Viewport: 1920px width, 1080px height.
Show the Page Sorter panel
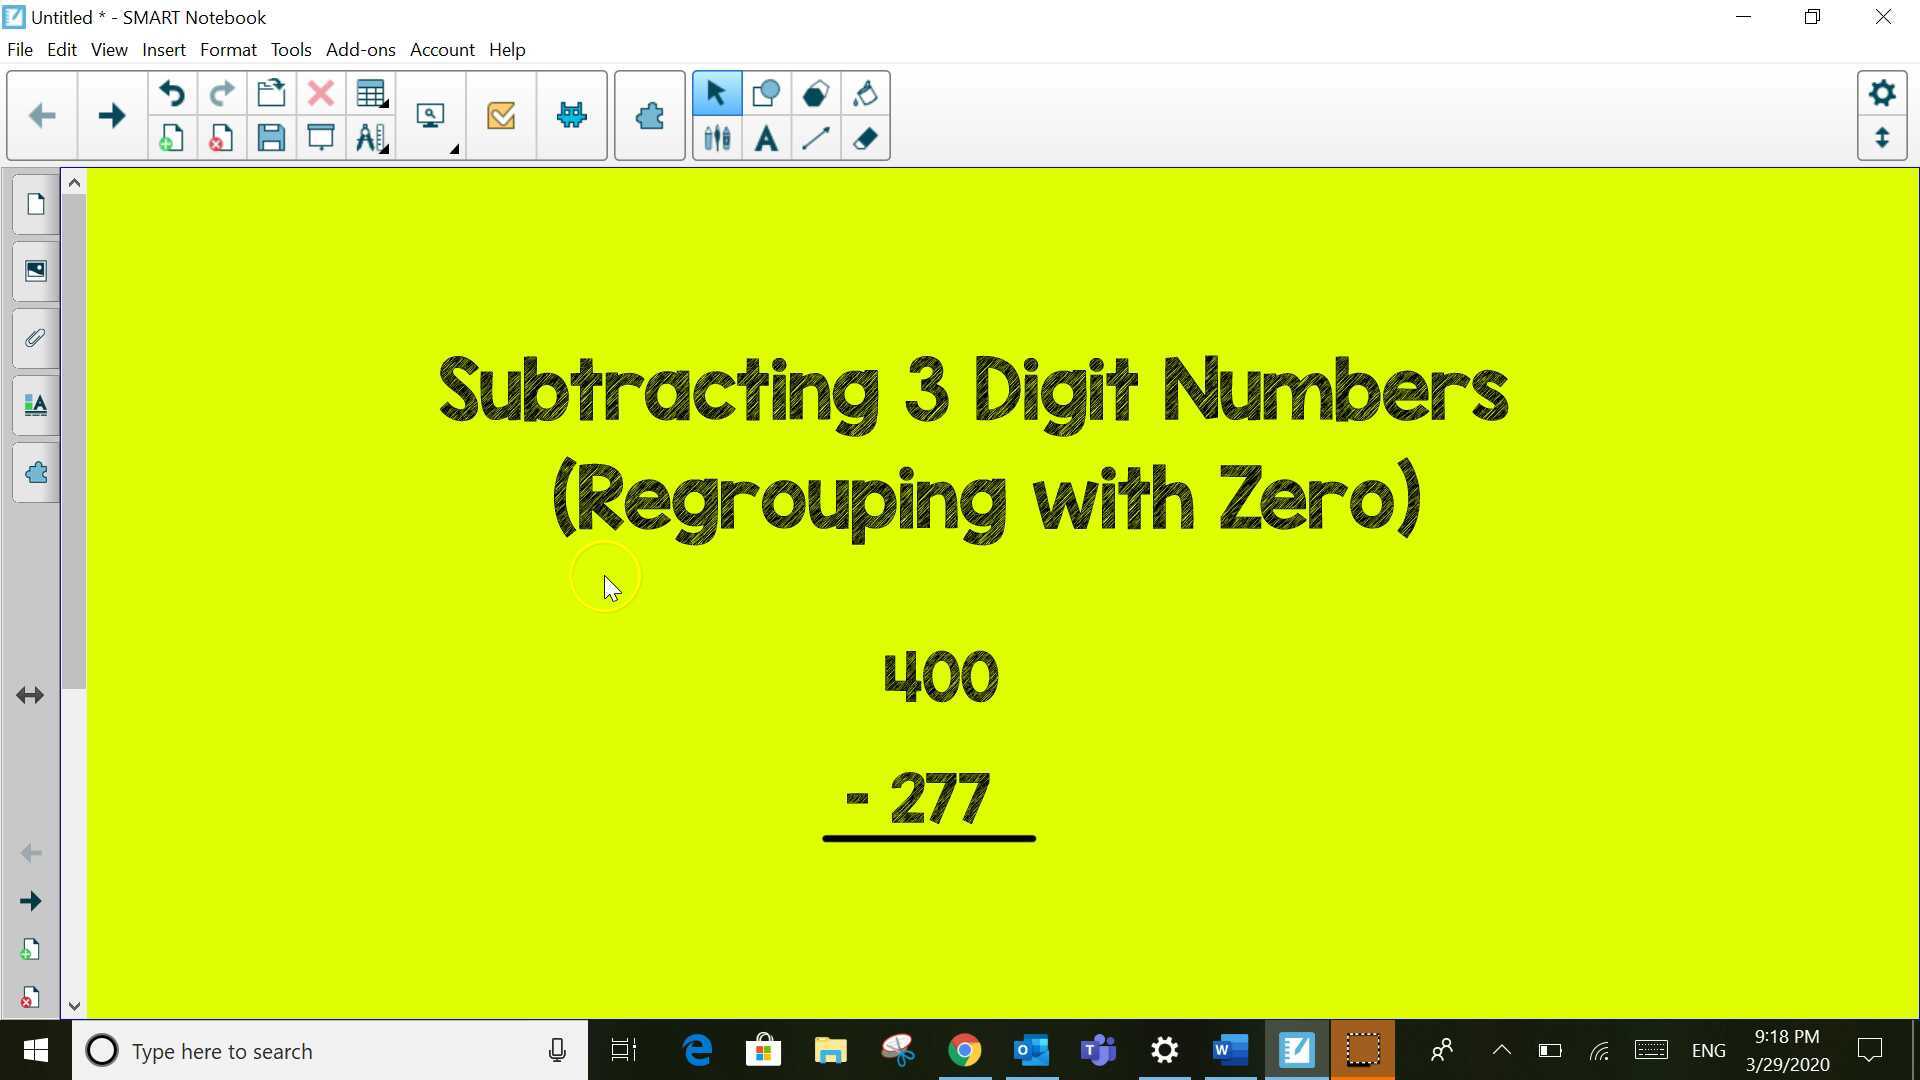[35, 203]
